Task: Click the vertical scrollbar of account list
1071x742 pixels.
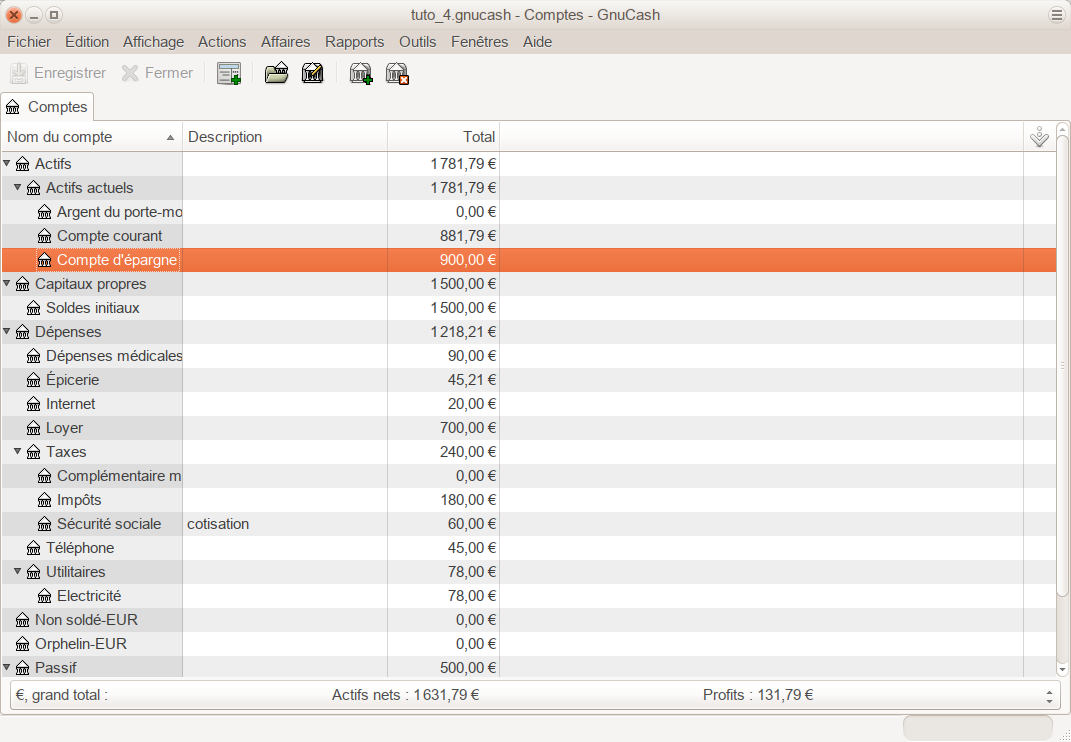Action: pos(1063,400)
